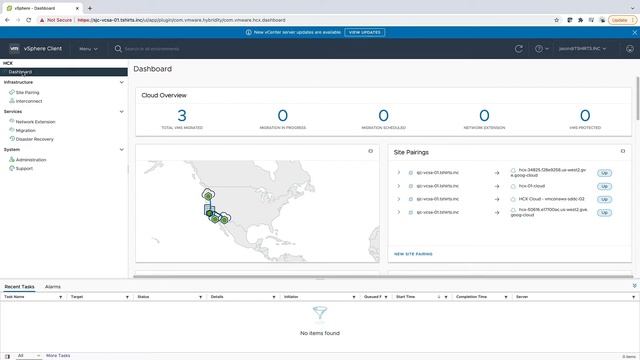Maximize the Site Pairings panel

click(x=623, y=151)
